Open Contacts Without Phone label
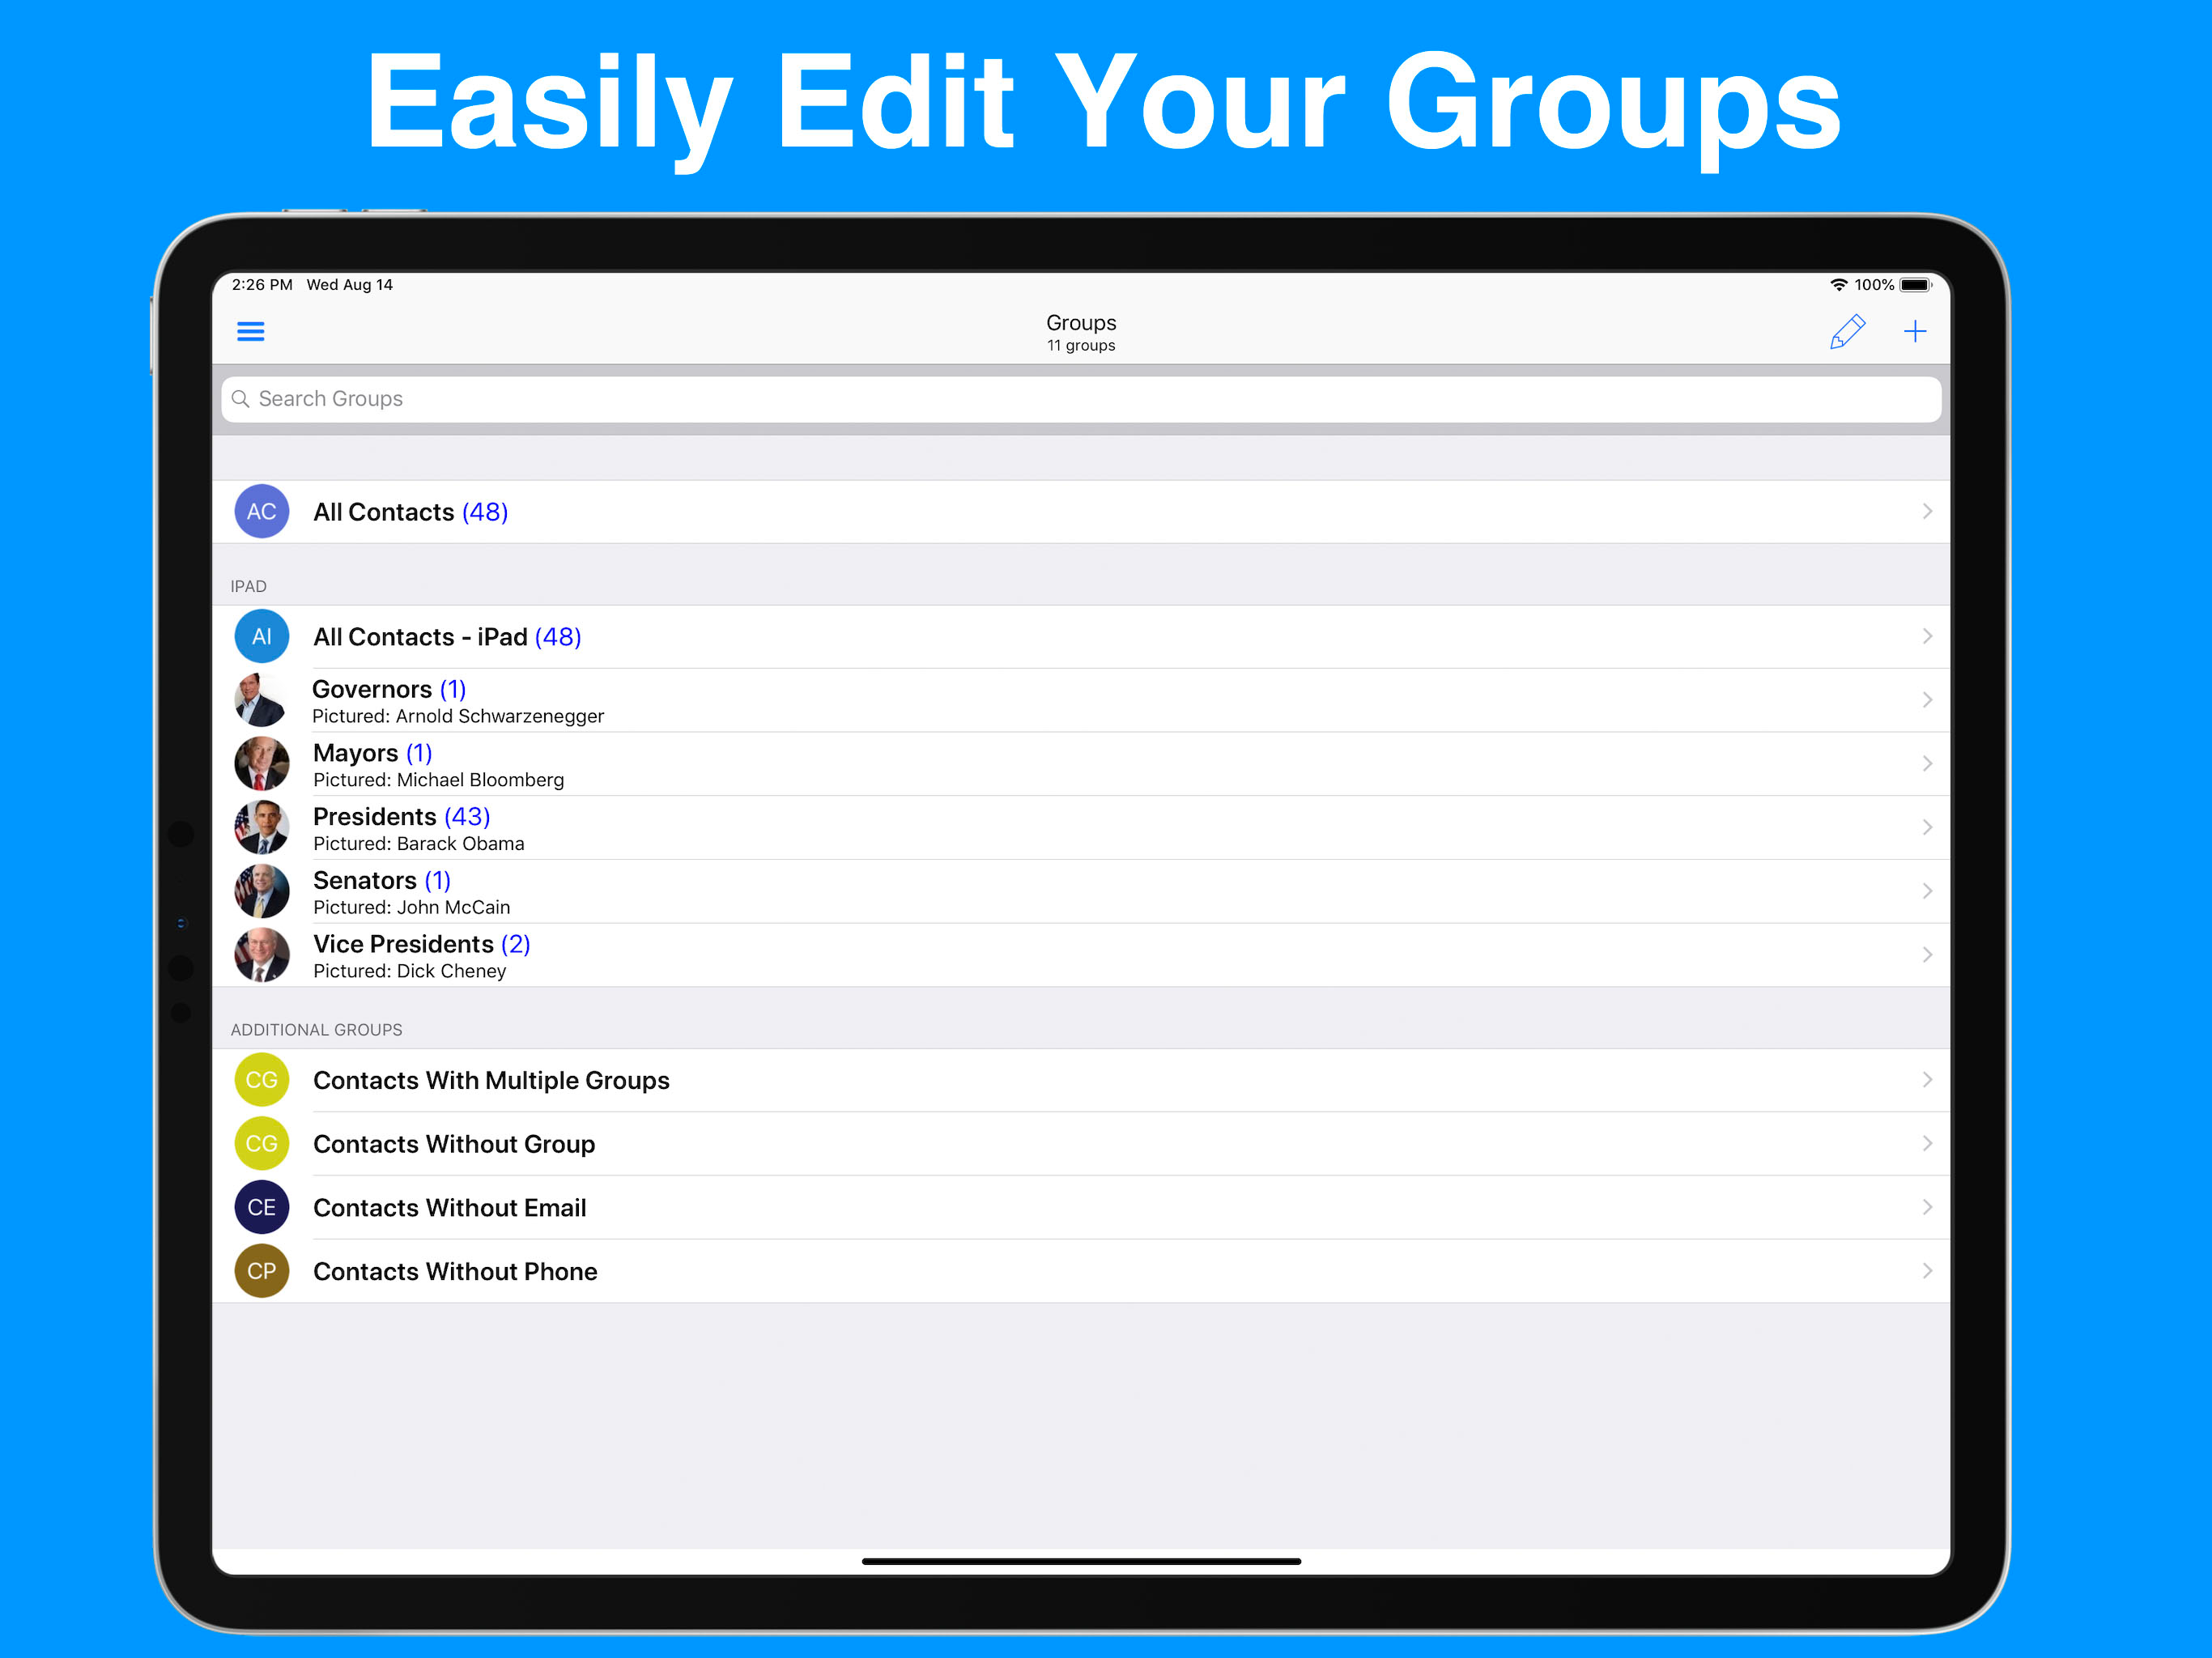The height and width of the screenshot is (1658, 2212). coord(455,1273)
